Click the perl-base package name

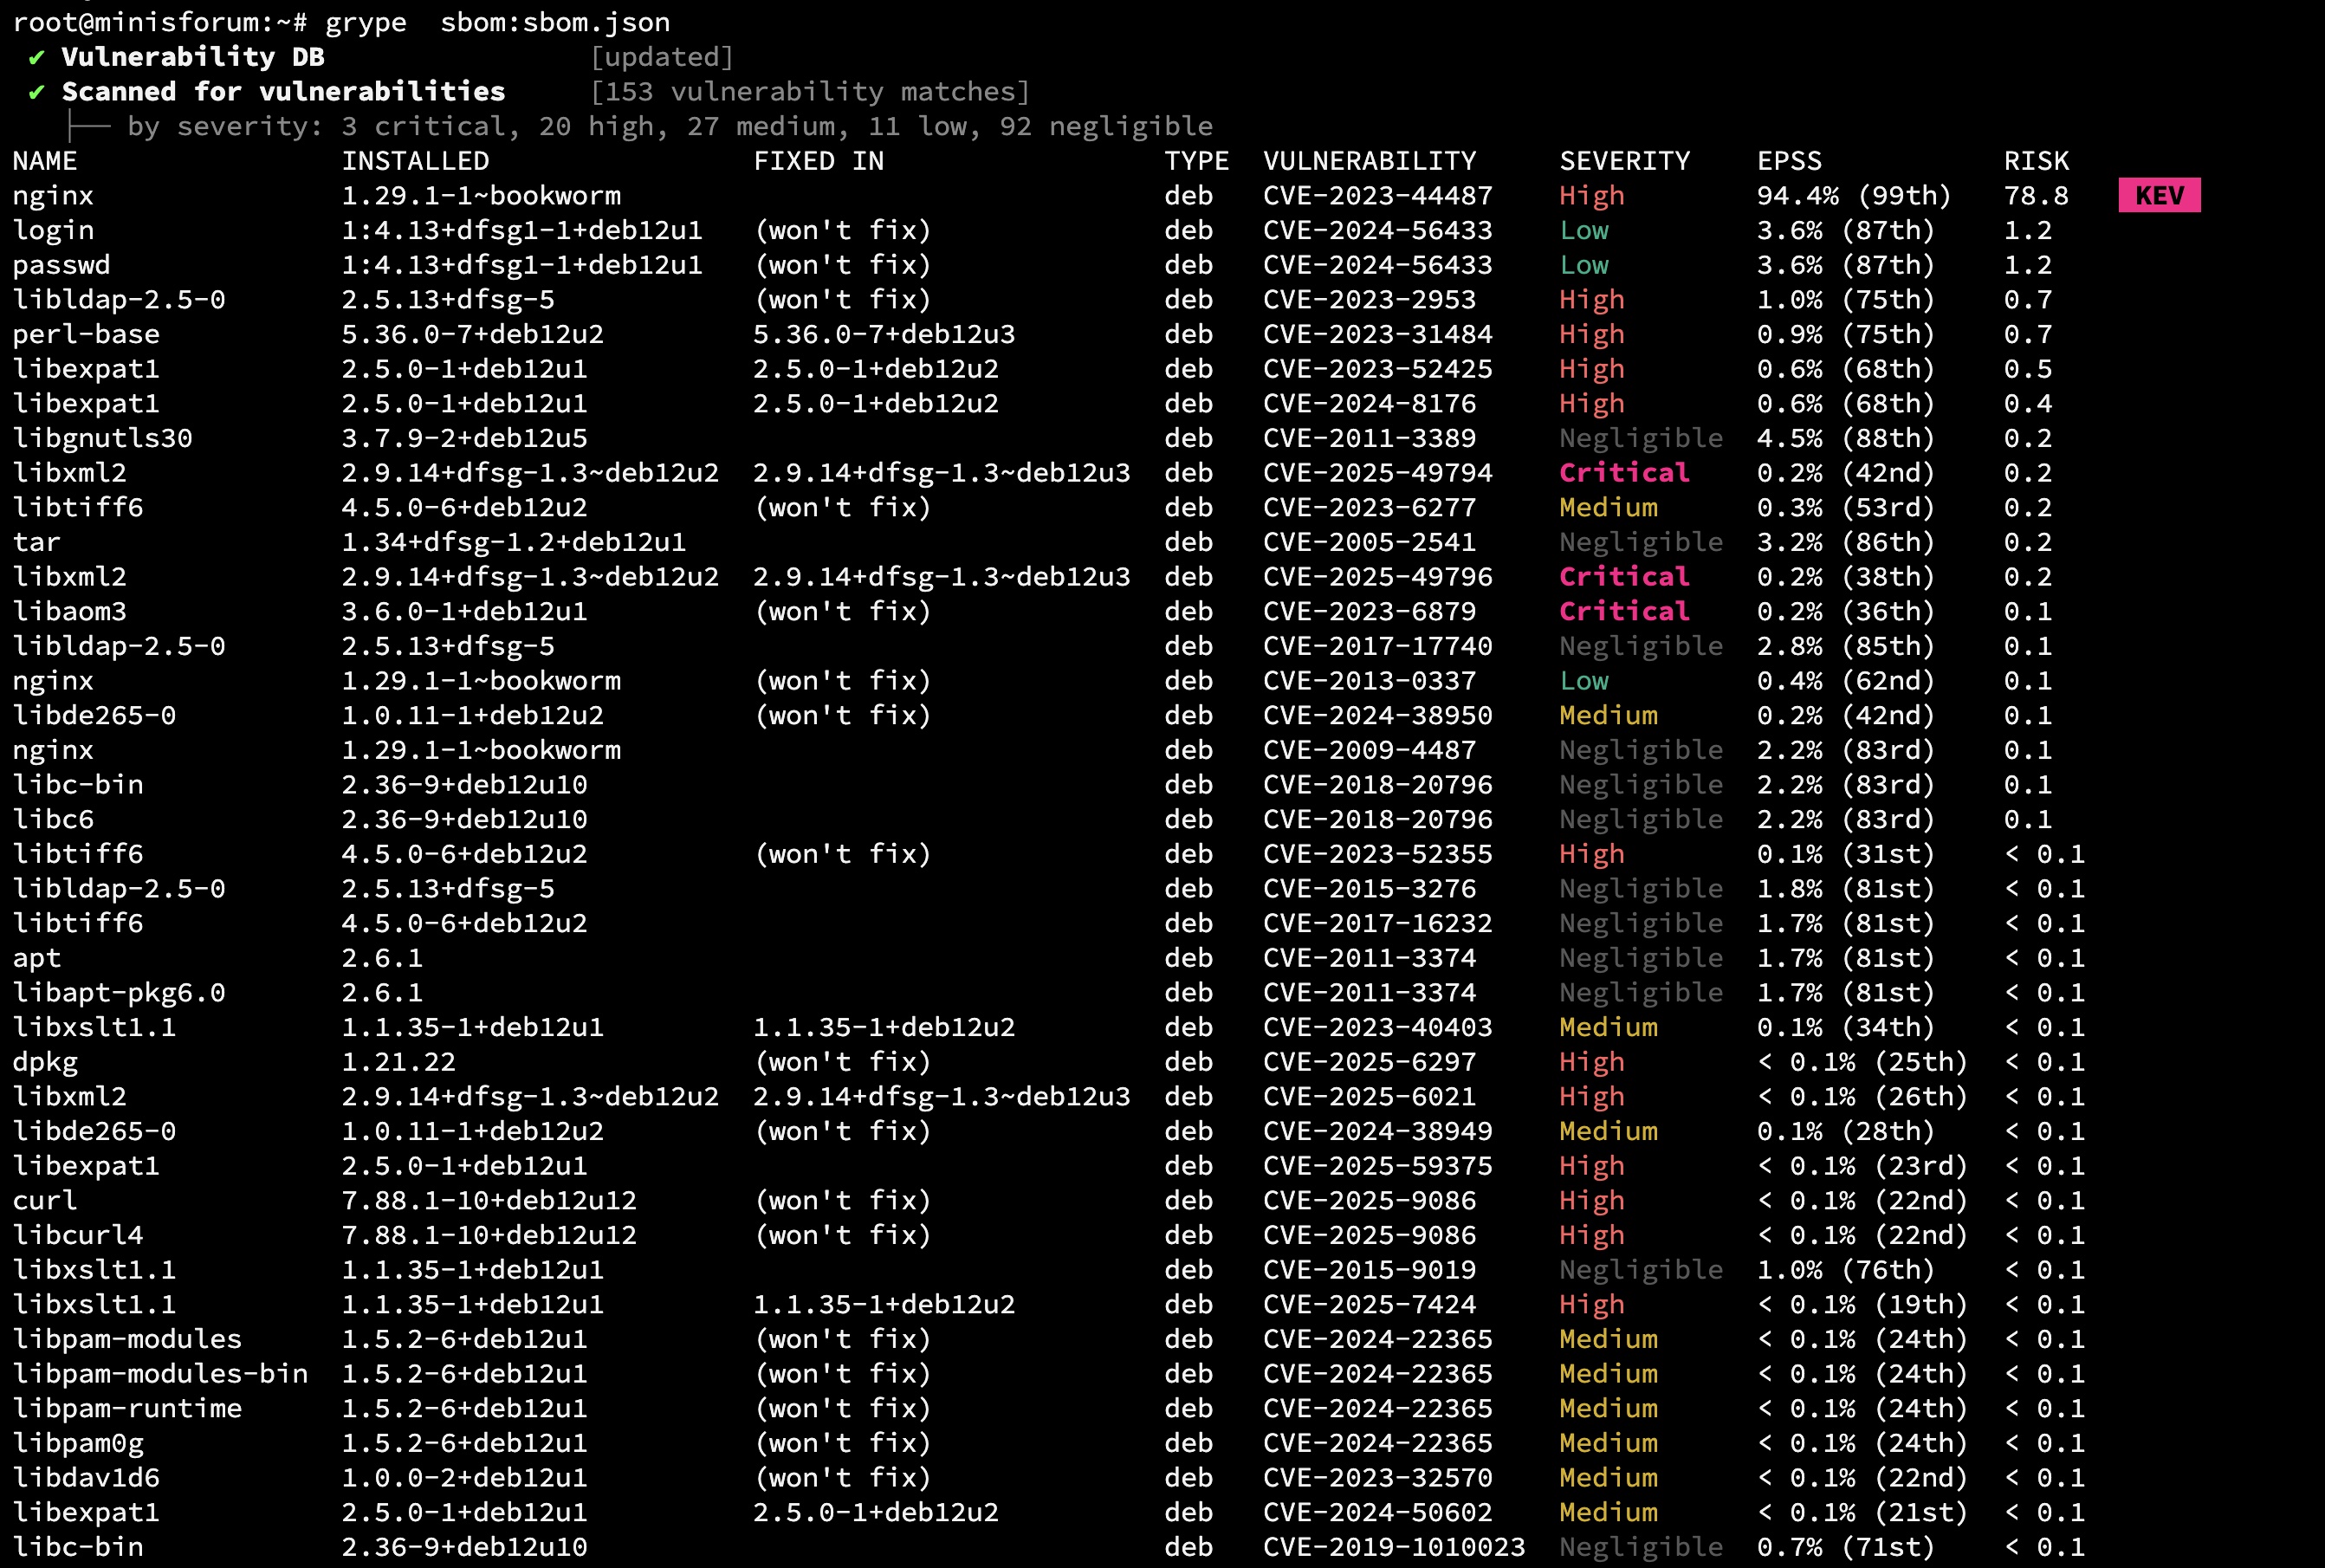coord(86,334)
